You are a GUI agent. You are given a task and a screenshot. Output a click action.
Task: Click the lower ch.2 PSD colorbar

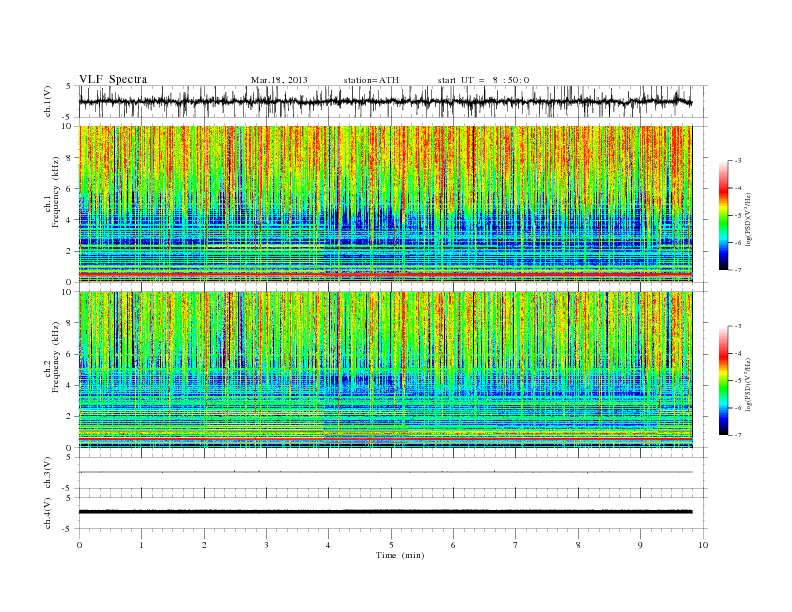click(723, 380)
